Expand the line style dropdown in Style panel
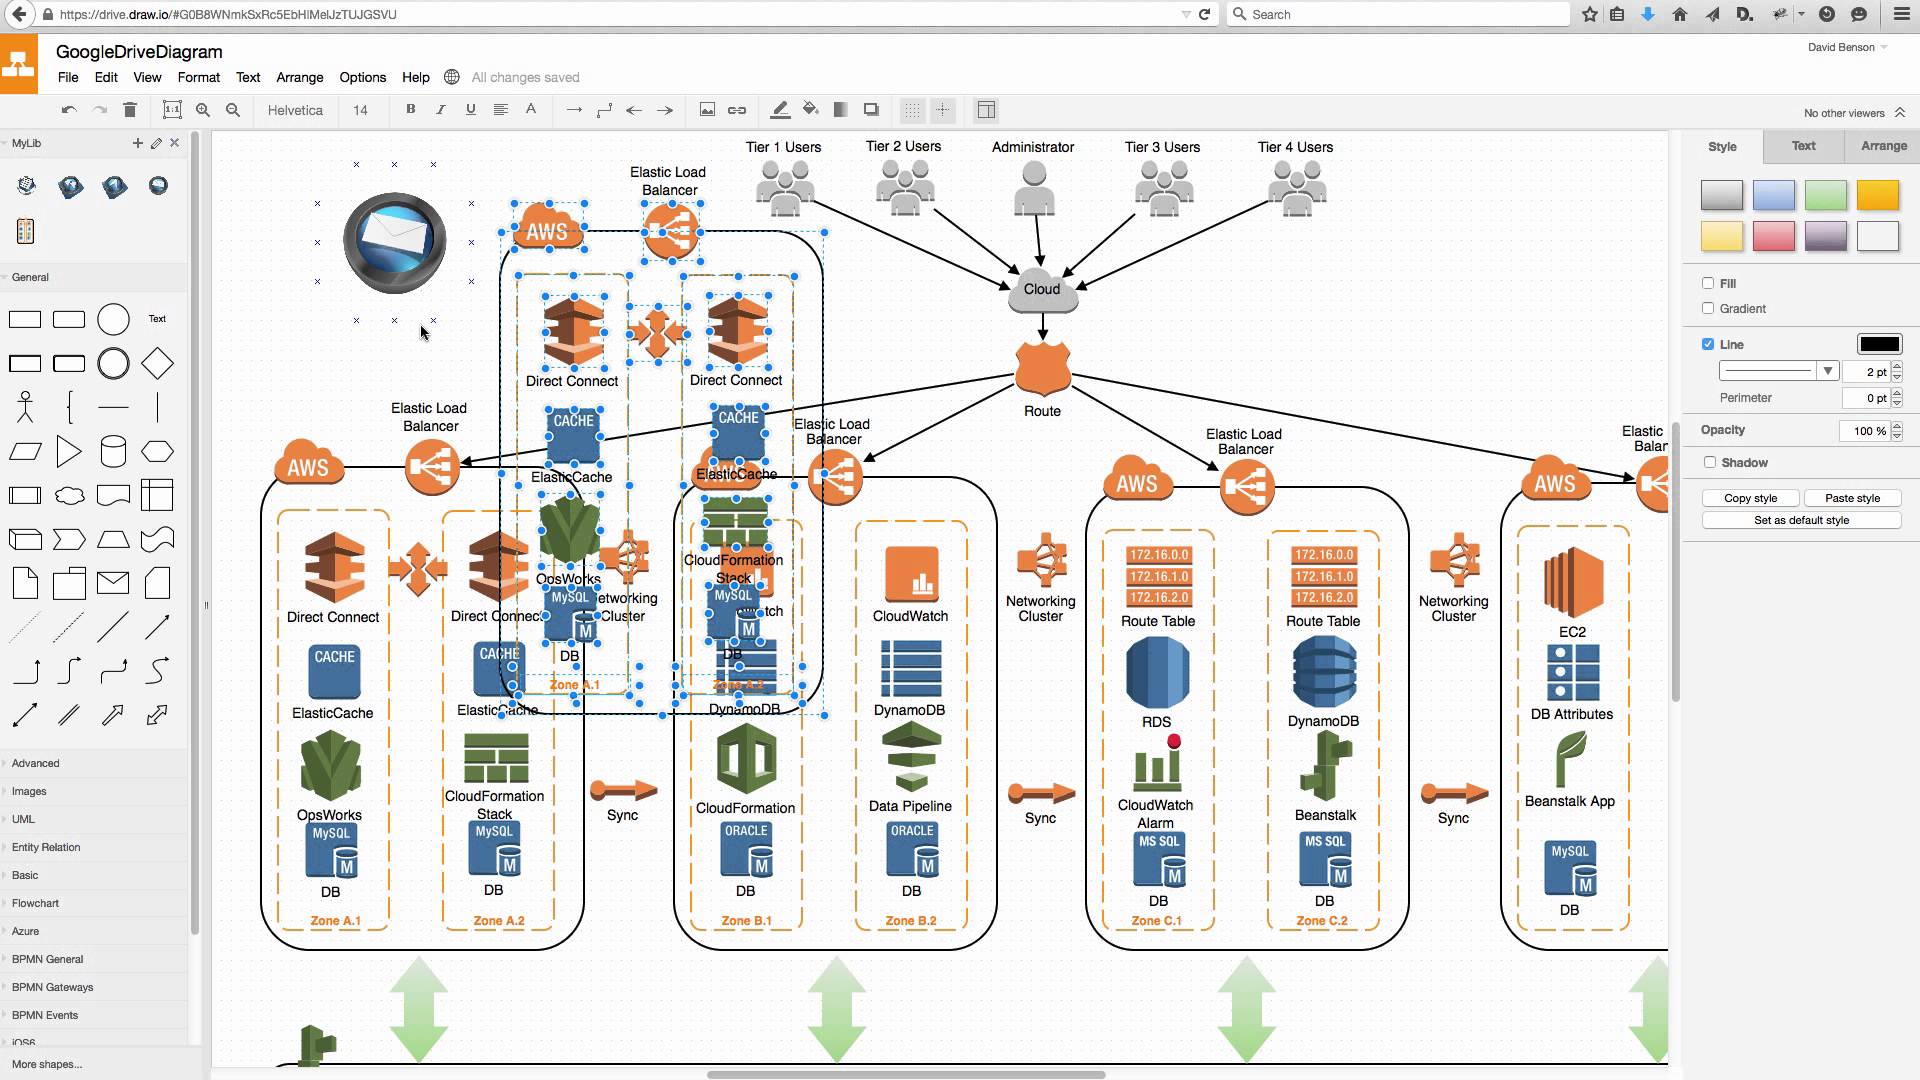 (1825, 371)
